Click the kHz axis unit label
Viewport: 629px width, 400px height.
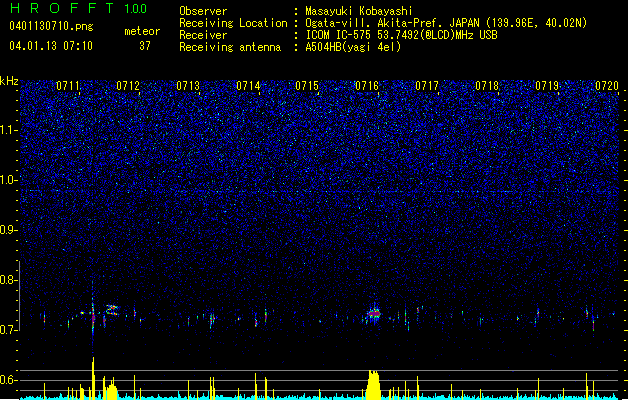[9, 81]
